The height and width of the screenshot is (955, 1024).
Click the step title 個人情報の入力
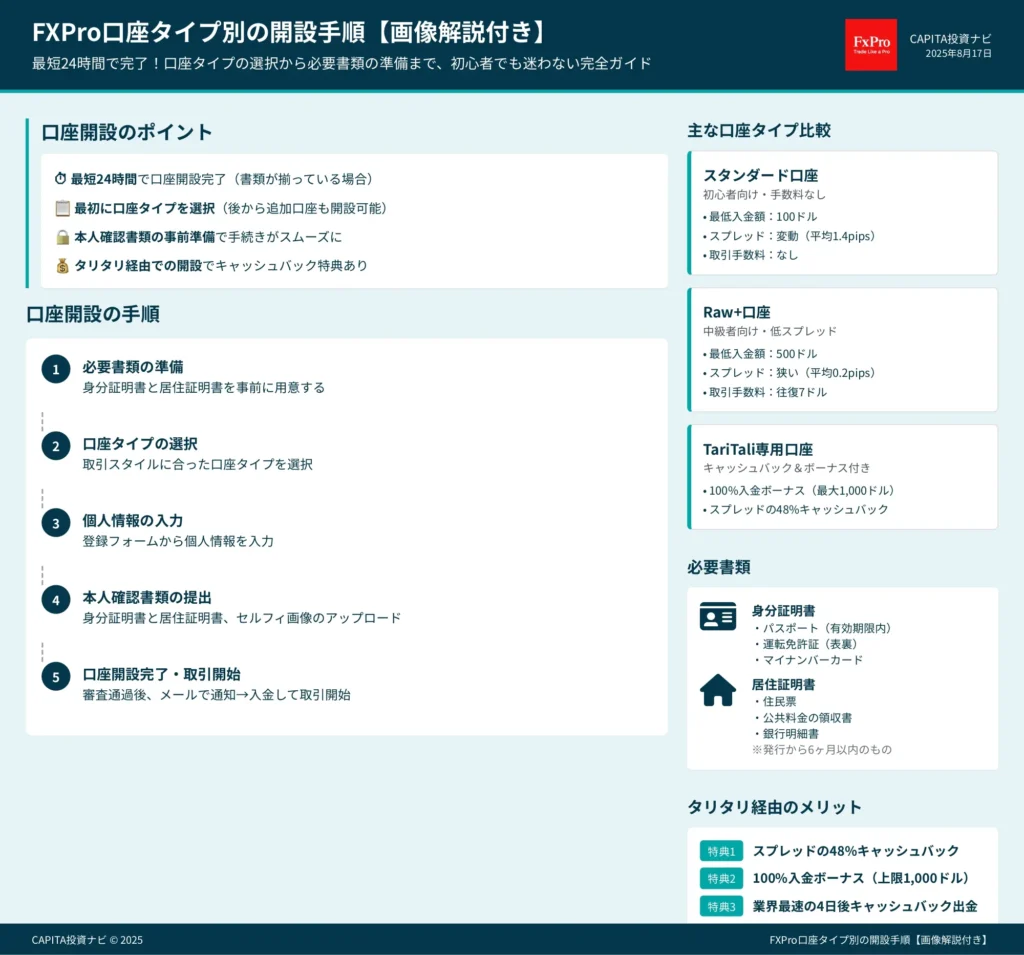[x=133, y=521]
